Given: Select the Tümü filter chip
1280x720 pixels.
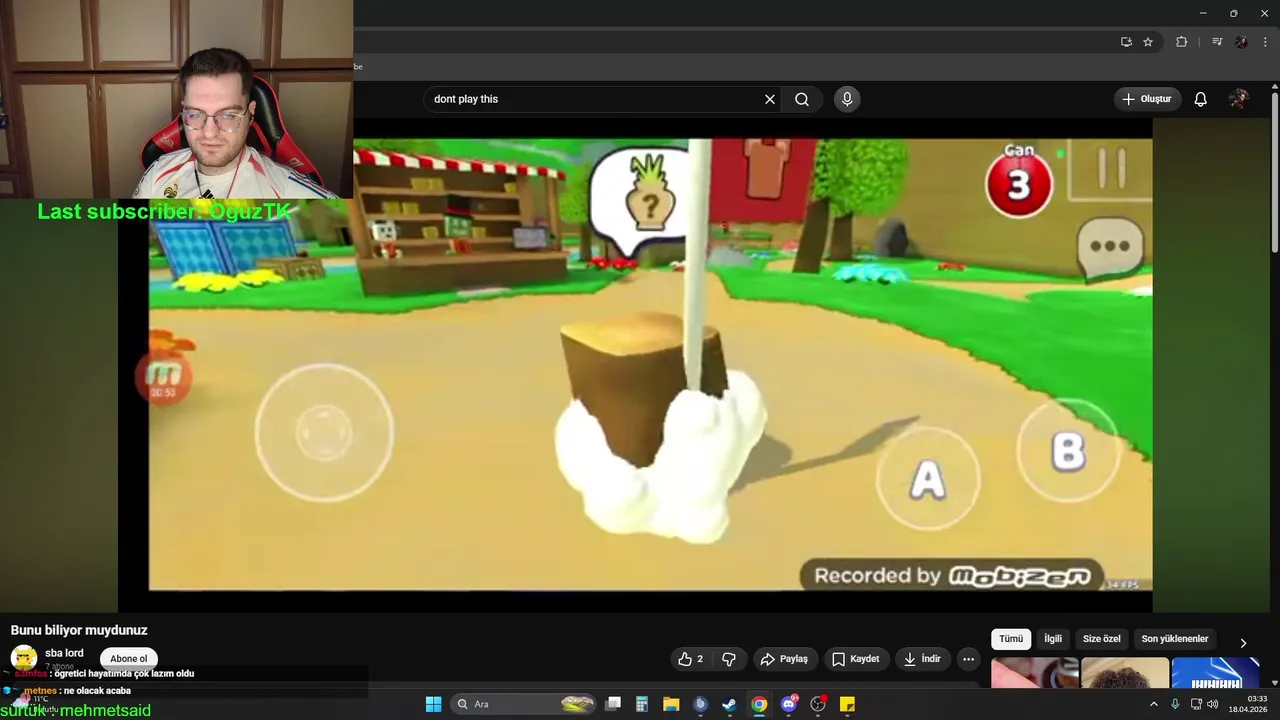Looking at the screenshot, I should (1011, 639).
